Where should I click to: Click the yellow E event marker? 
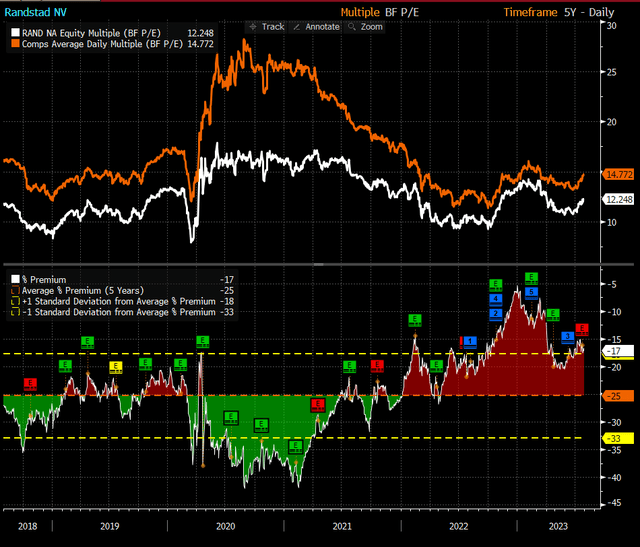[114, 366]
